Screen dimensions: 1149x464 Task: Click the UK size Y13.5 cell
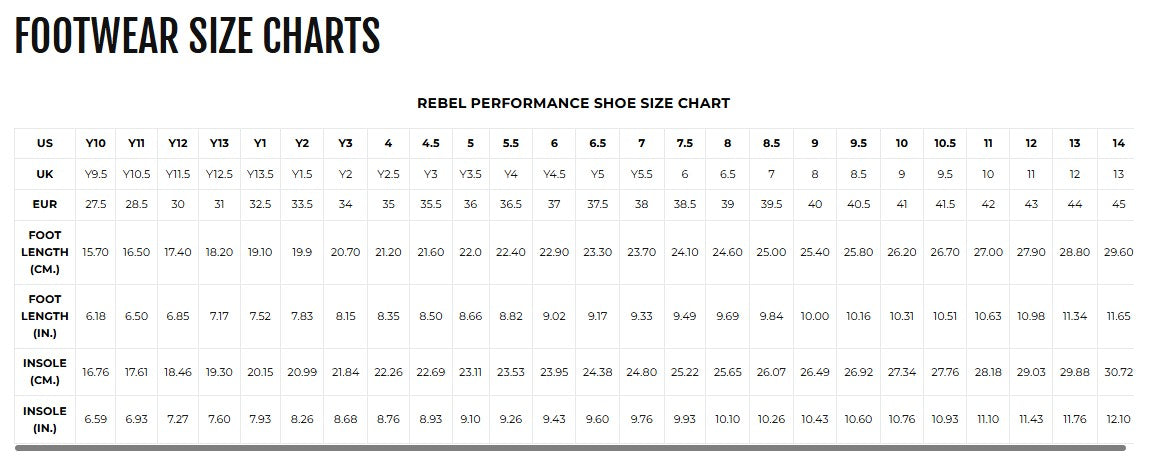coord(260,174)
